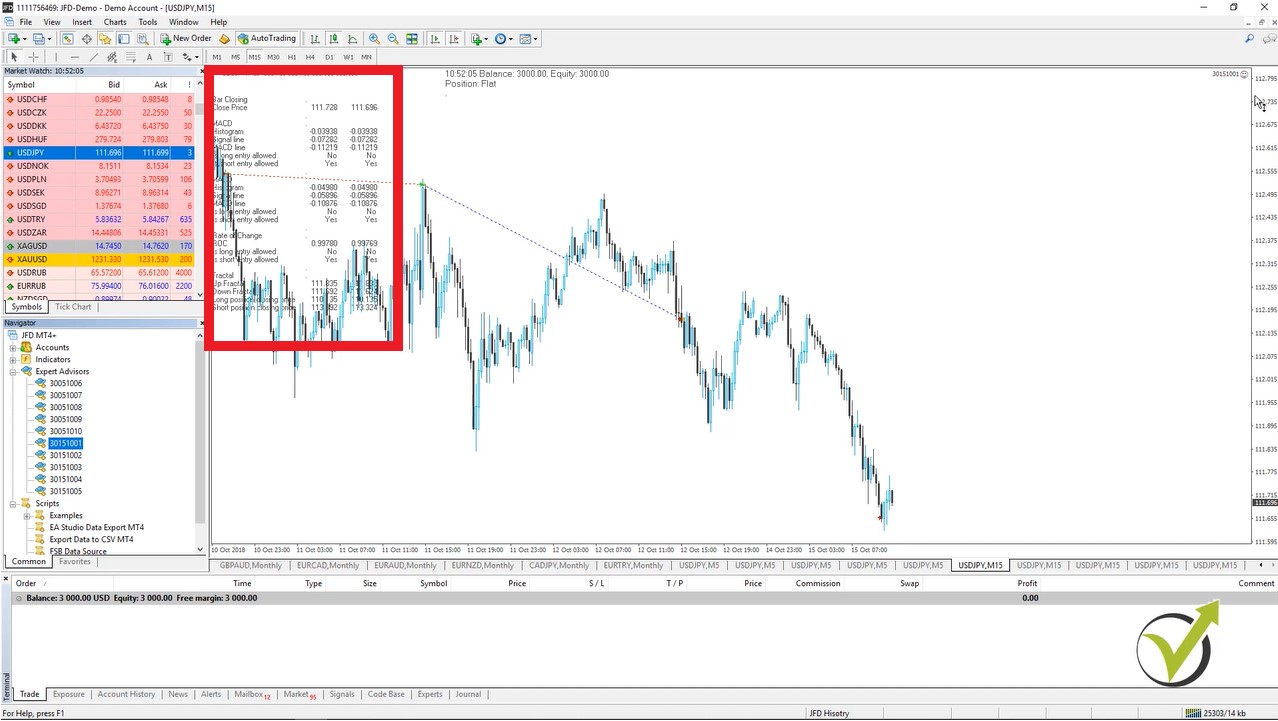This screenshot has height=721, width=1278.
Task: Open the Charts menu
Action: (115, 21)
